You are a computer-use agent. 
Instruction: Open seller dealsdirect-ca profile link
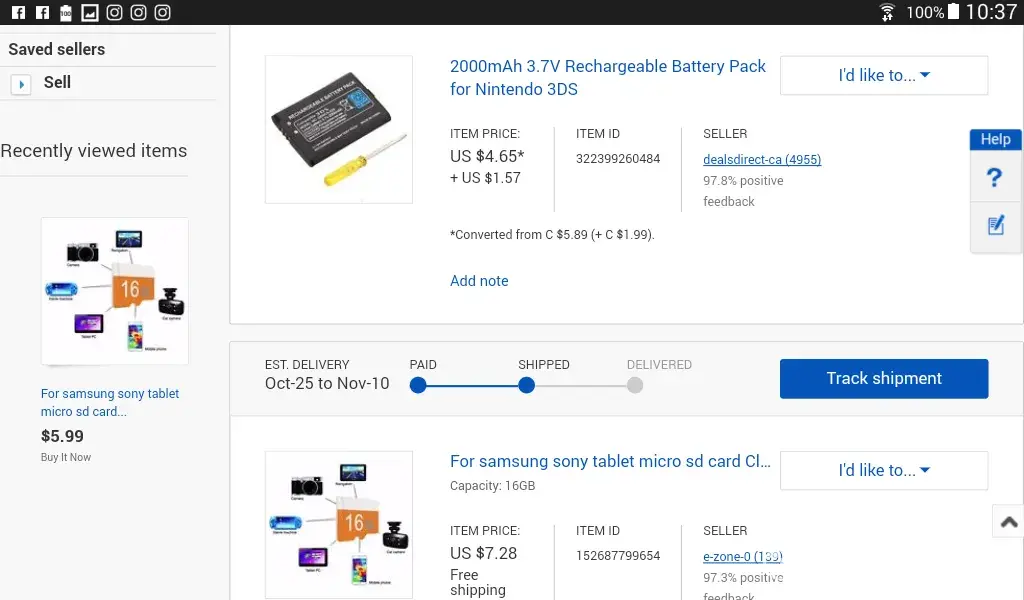pyautogui.click(x=761, y=160)
